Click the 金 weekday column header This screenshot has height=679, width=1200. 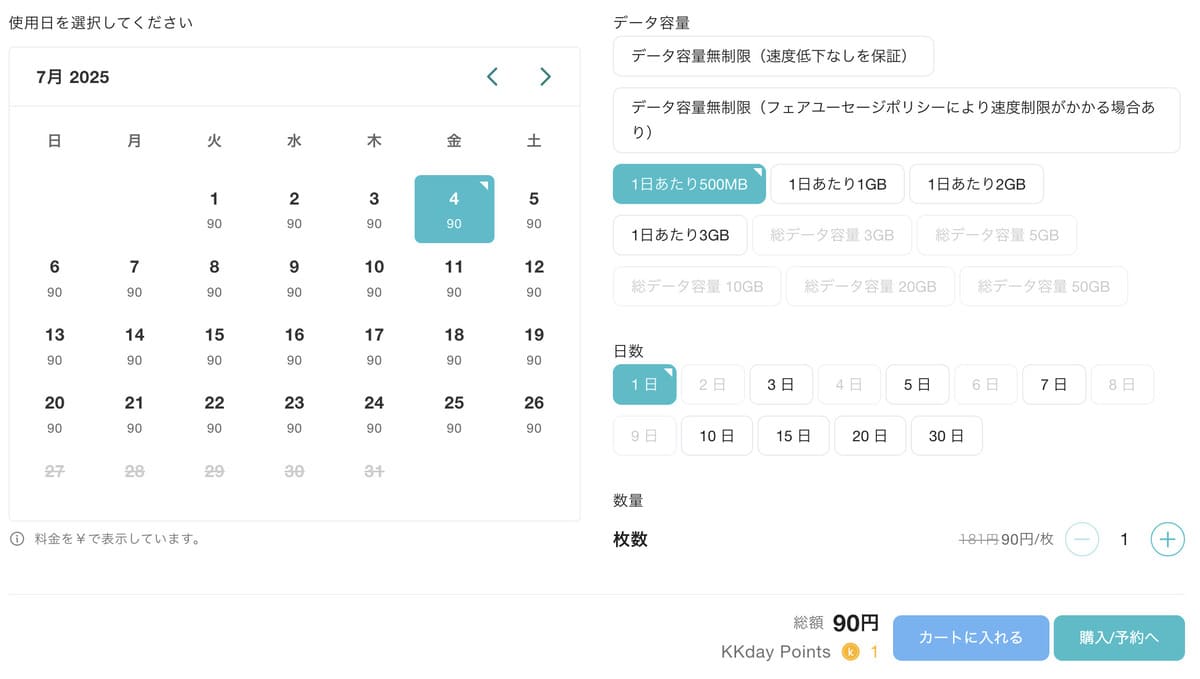(454, 141)
